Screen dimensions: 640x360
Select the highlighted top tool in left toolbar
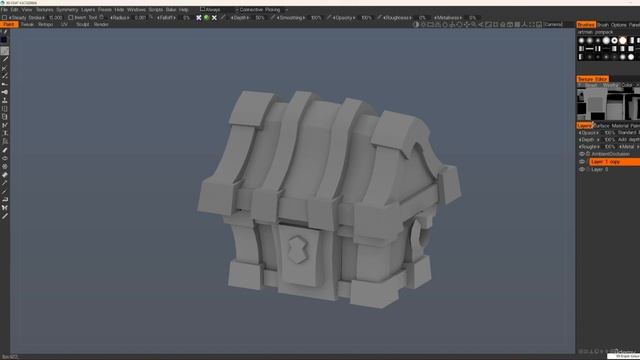click(4, 51)
